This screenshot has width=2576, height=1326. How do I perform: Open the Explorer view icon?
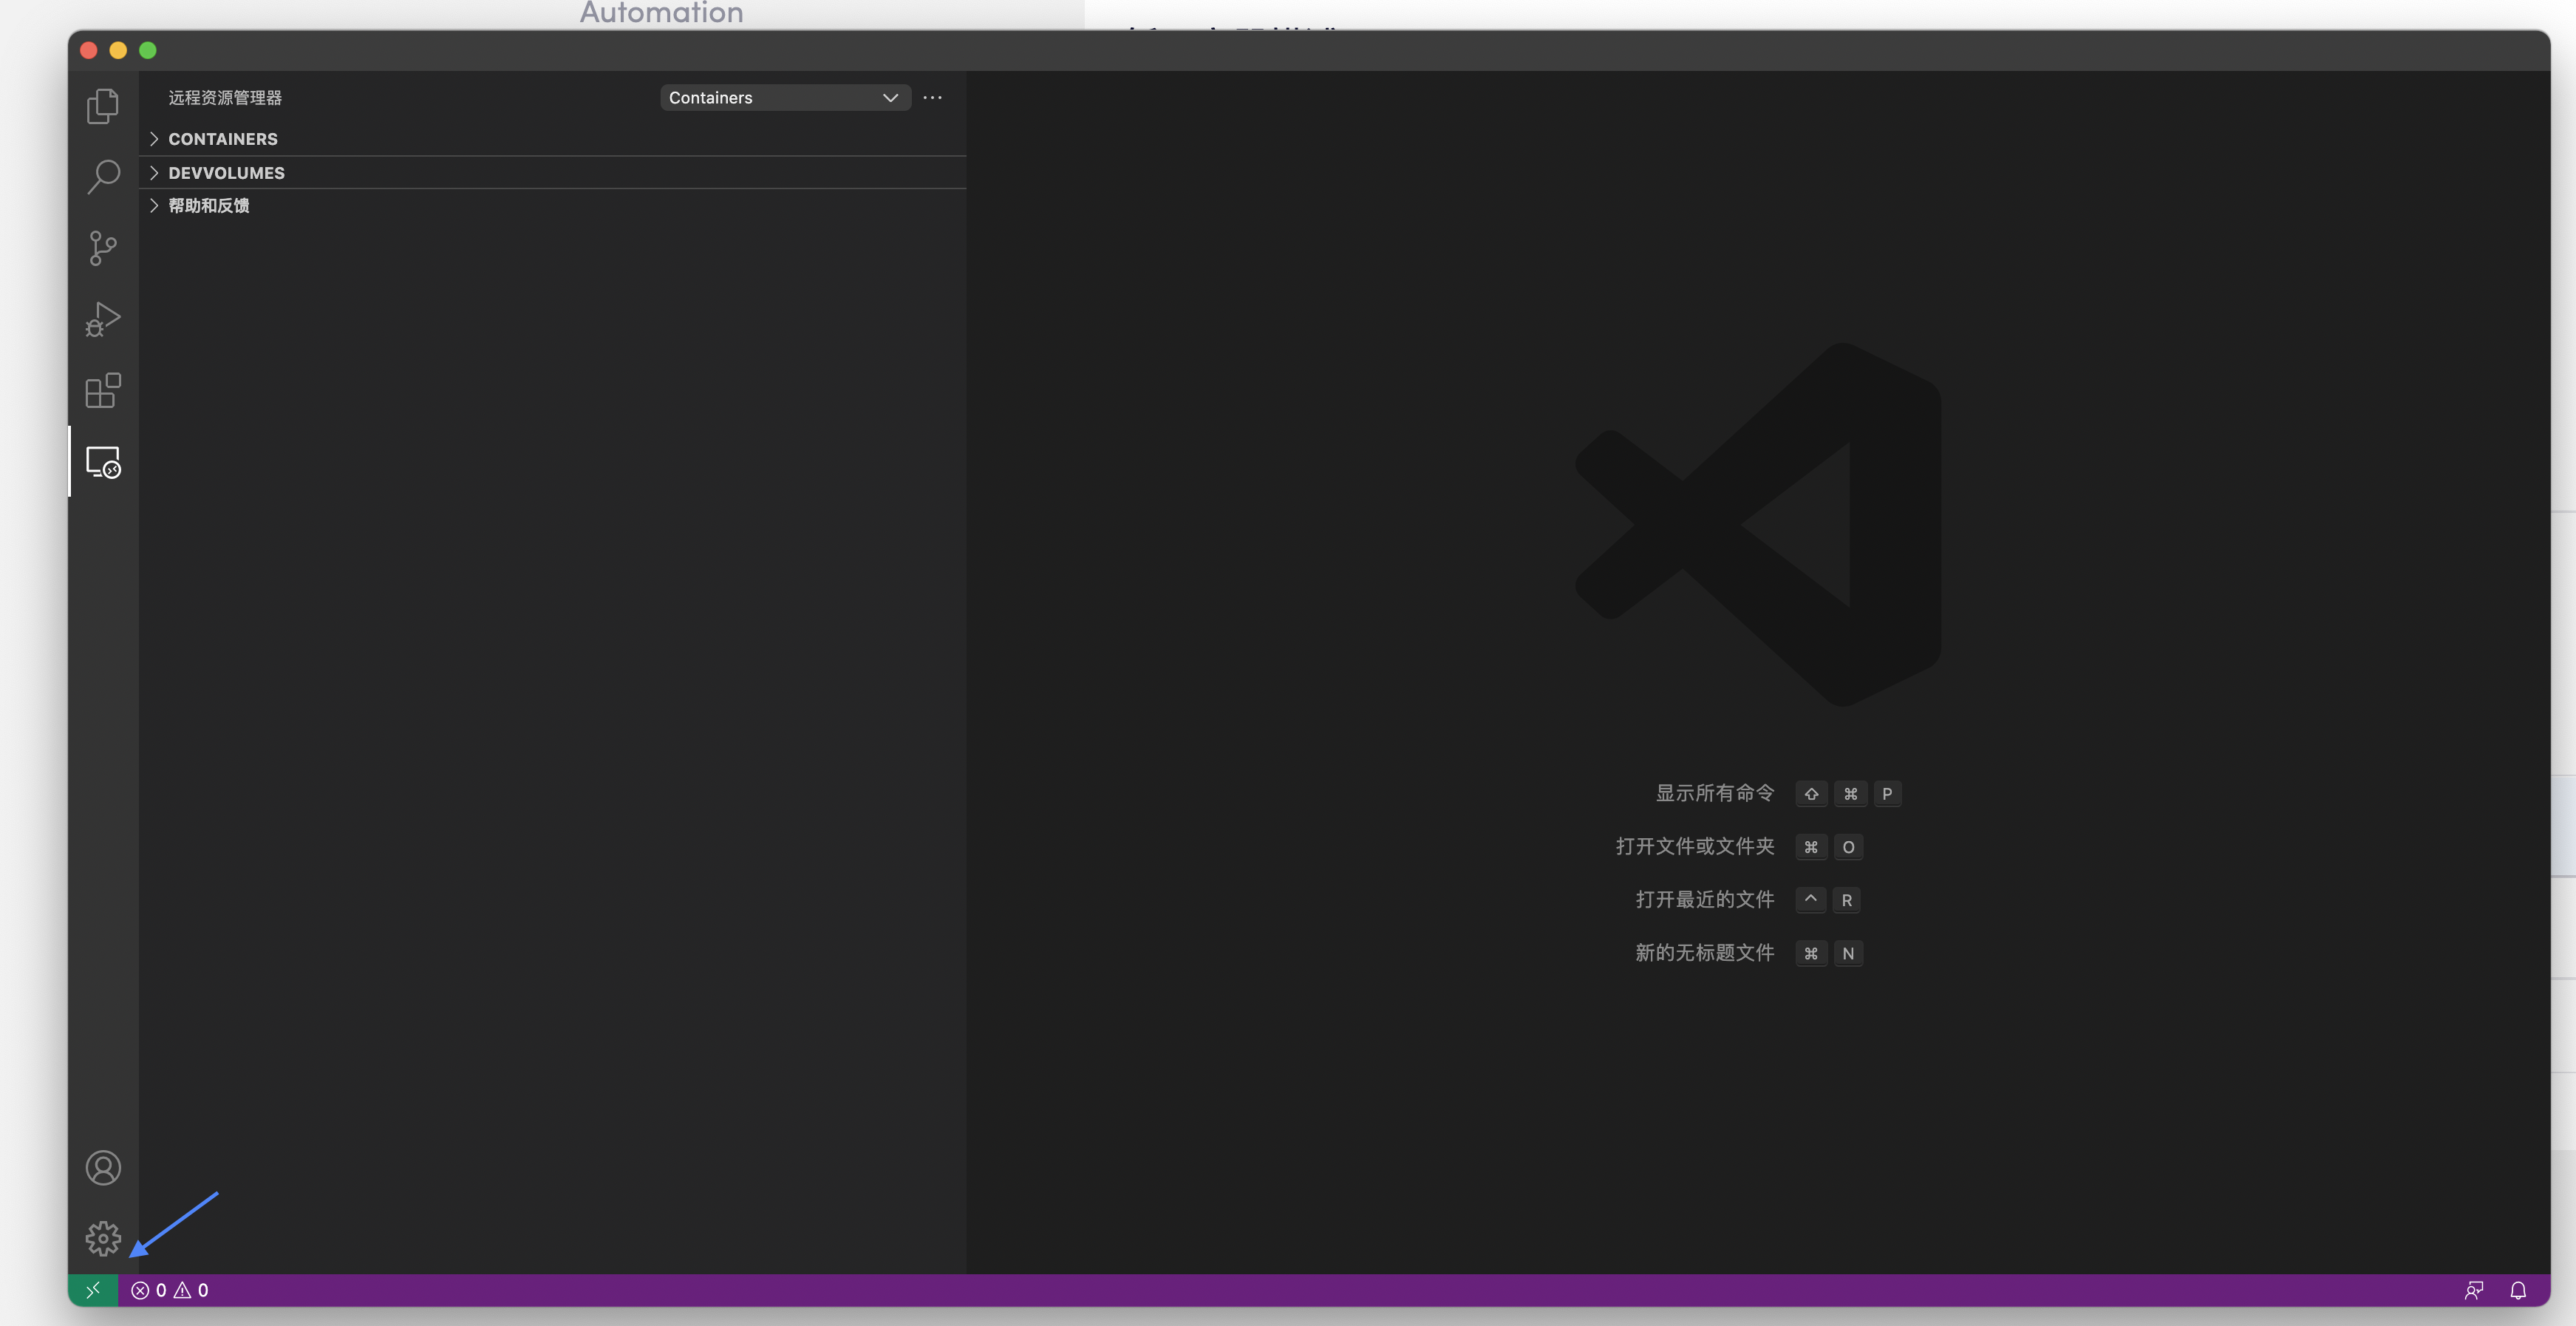click(102, 106)
